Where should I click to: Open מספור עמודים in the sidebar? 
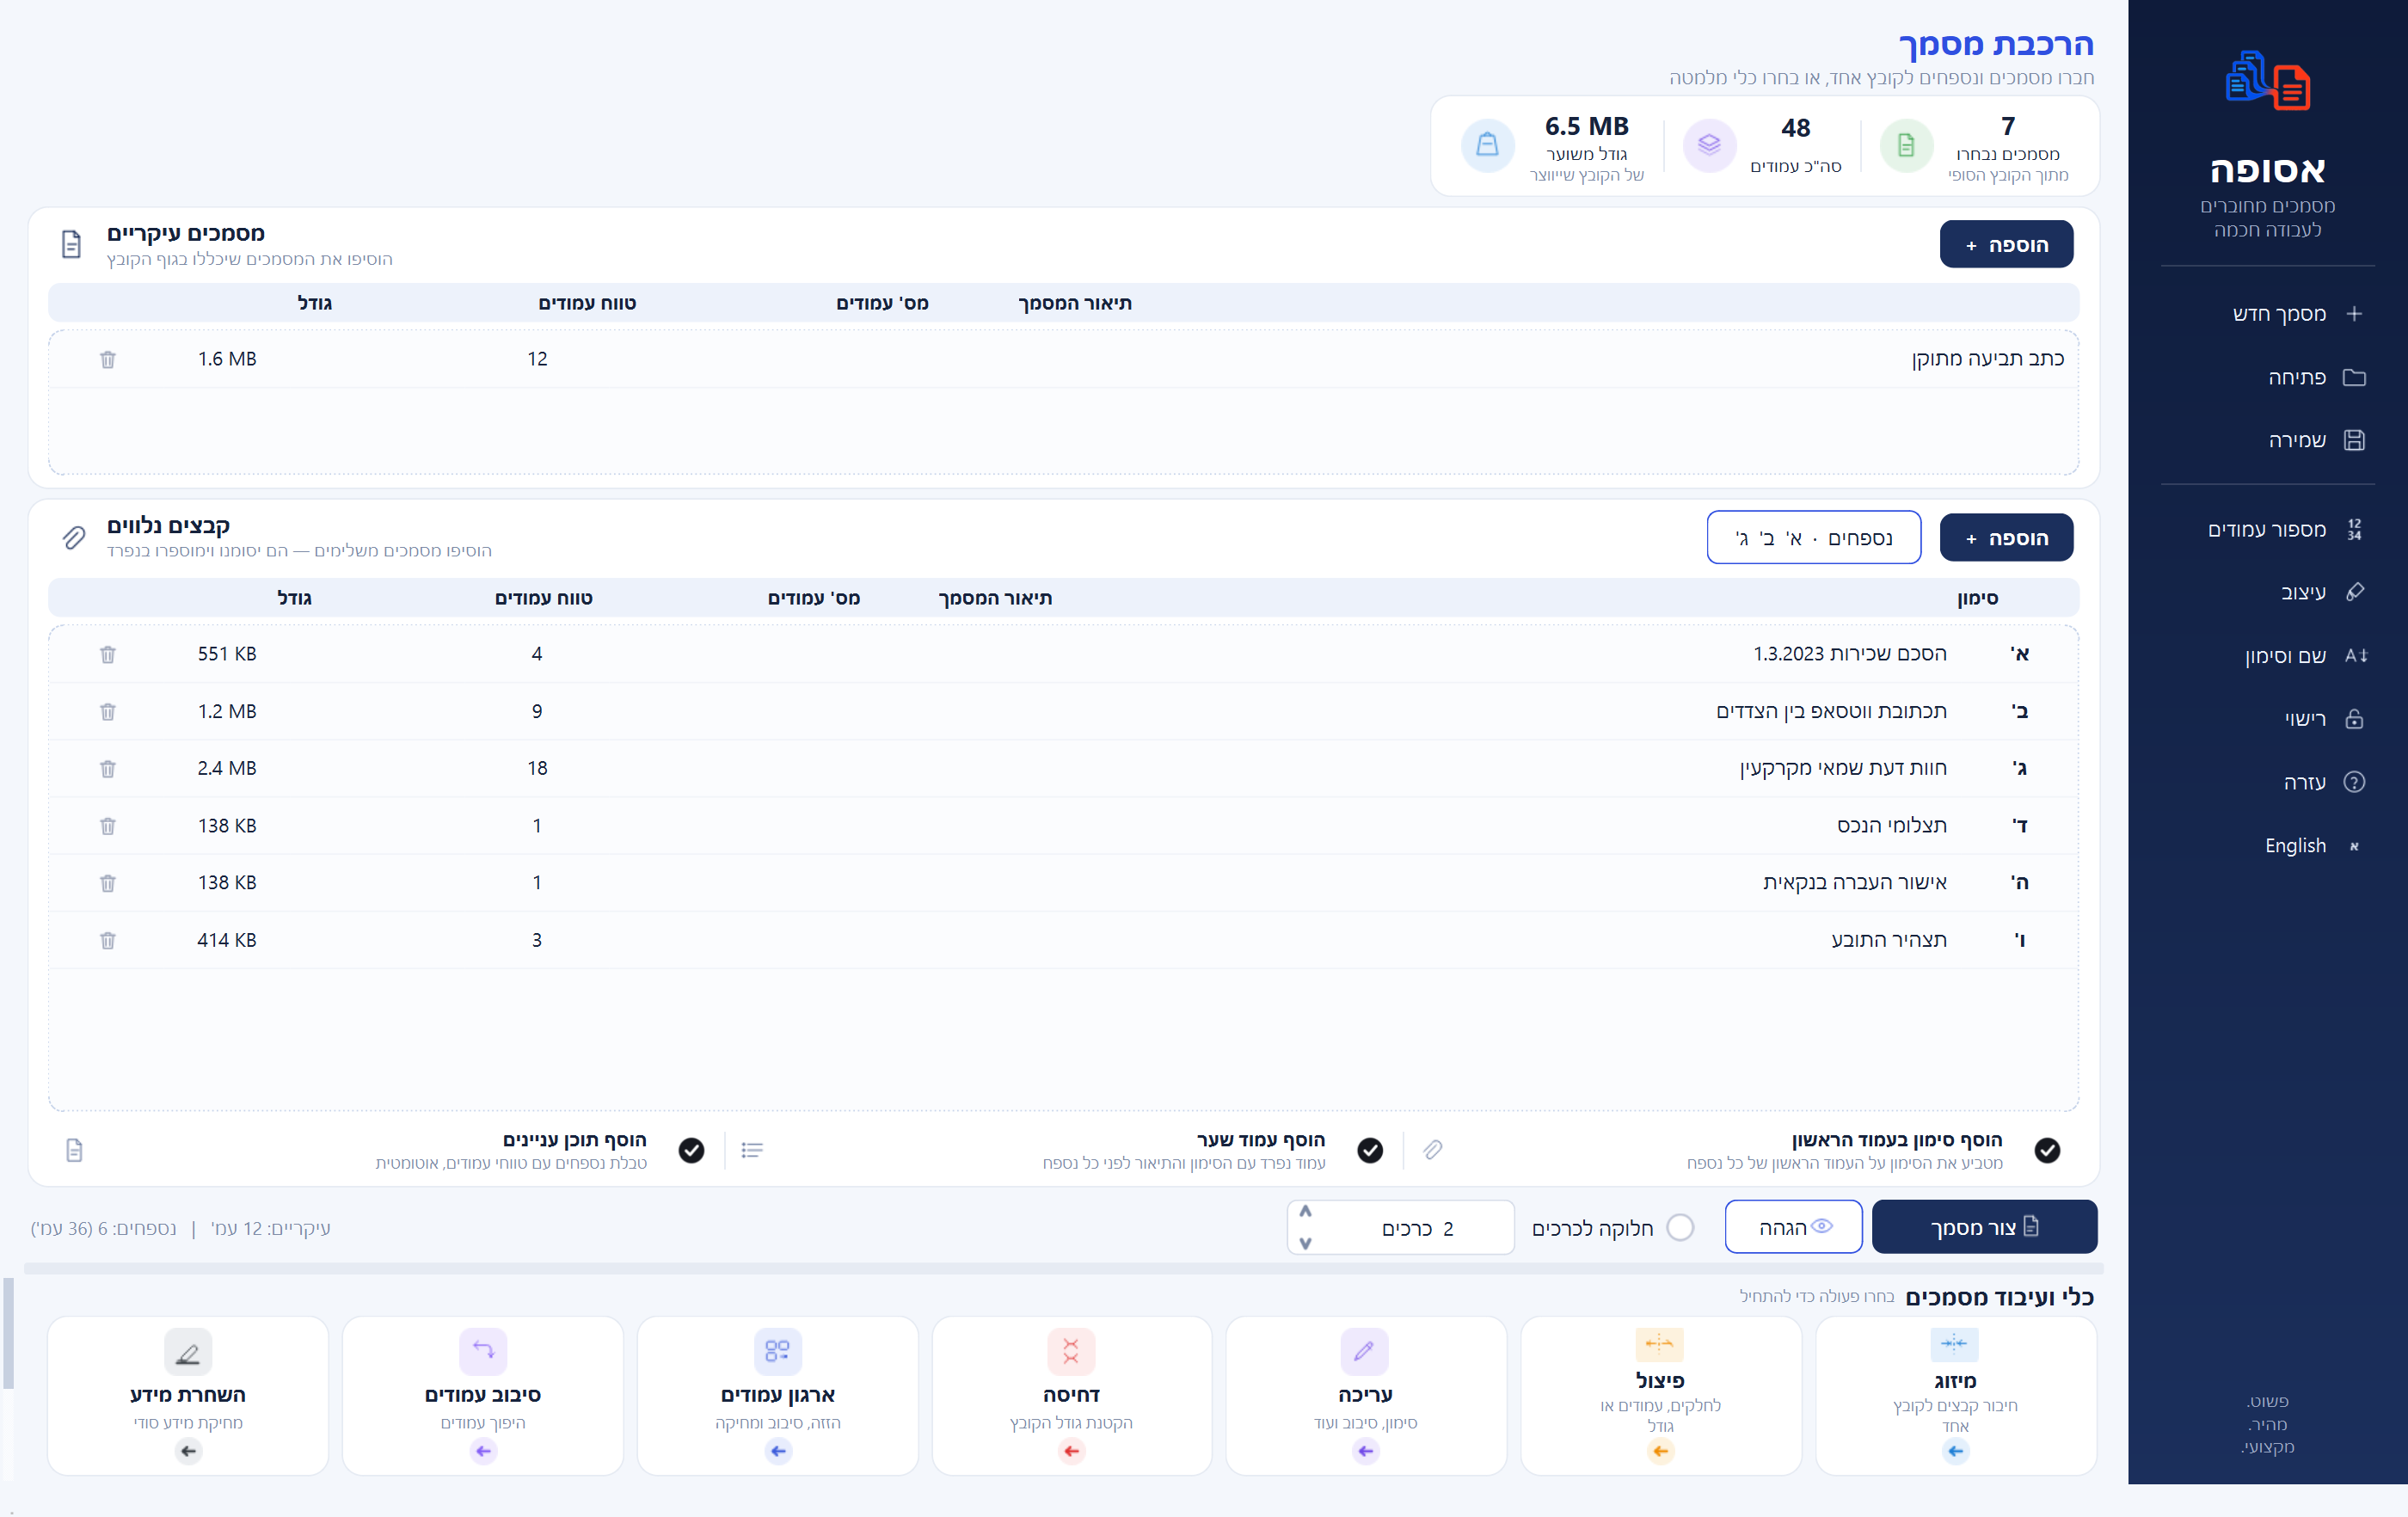click(2284, 530)
